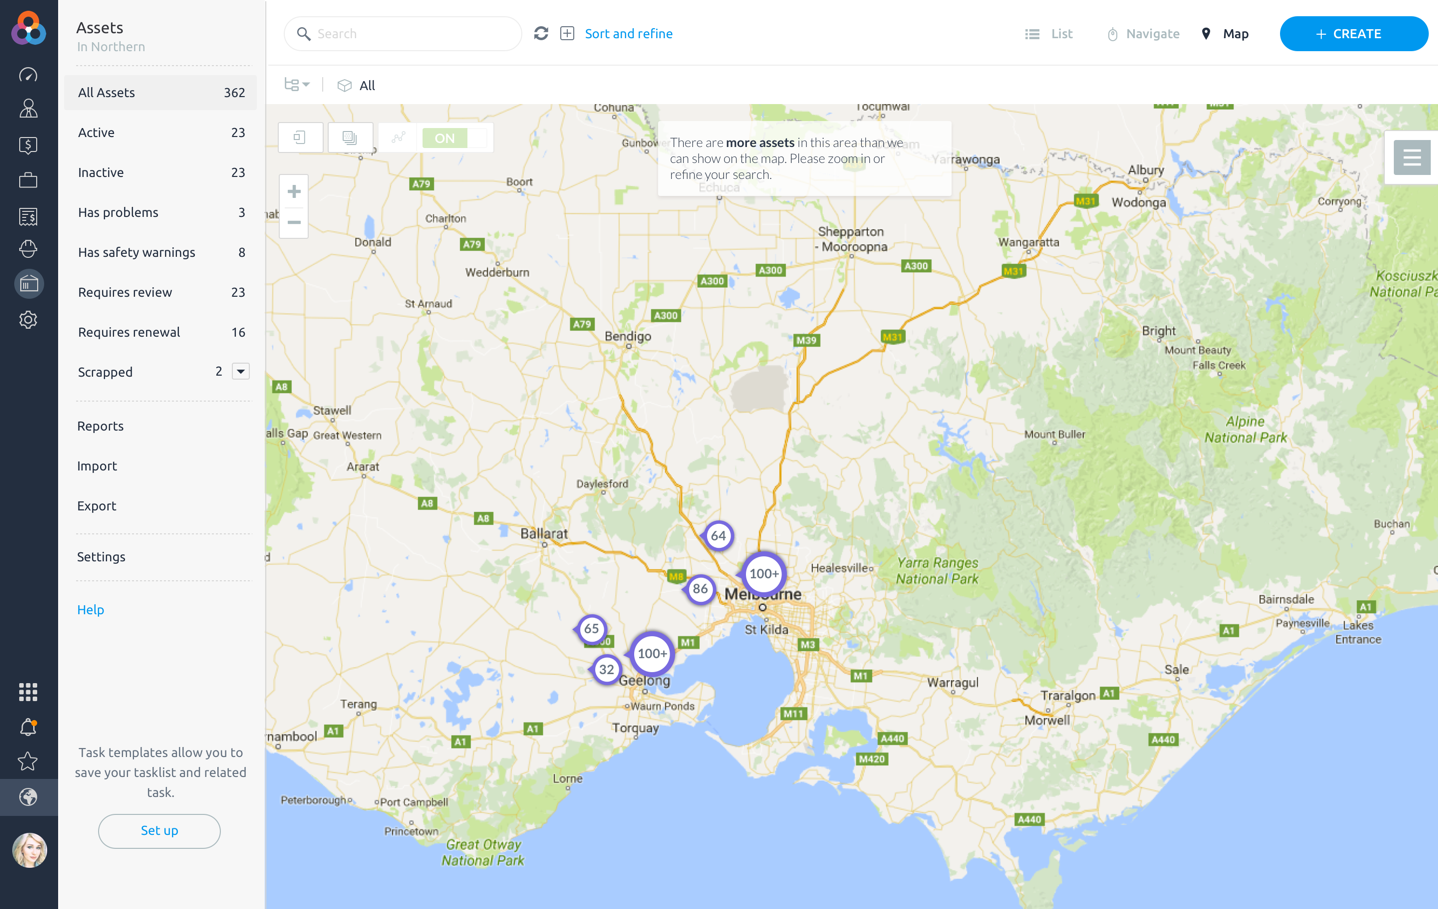The image size is (1438, 909).
Task: Click the CREATE button
Action: 1353,34
